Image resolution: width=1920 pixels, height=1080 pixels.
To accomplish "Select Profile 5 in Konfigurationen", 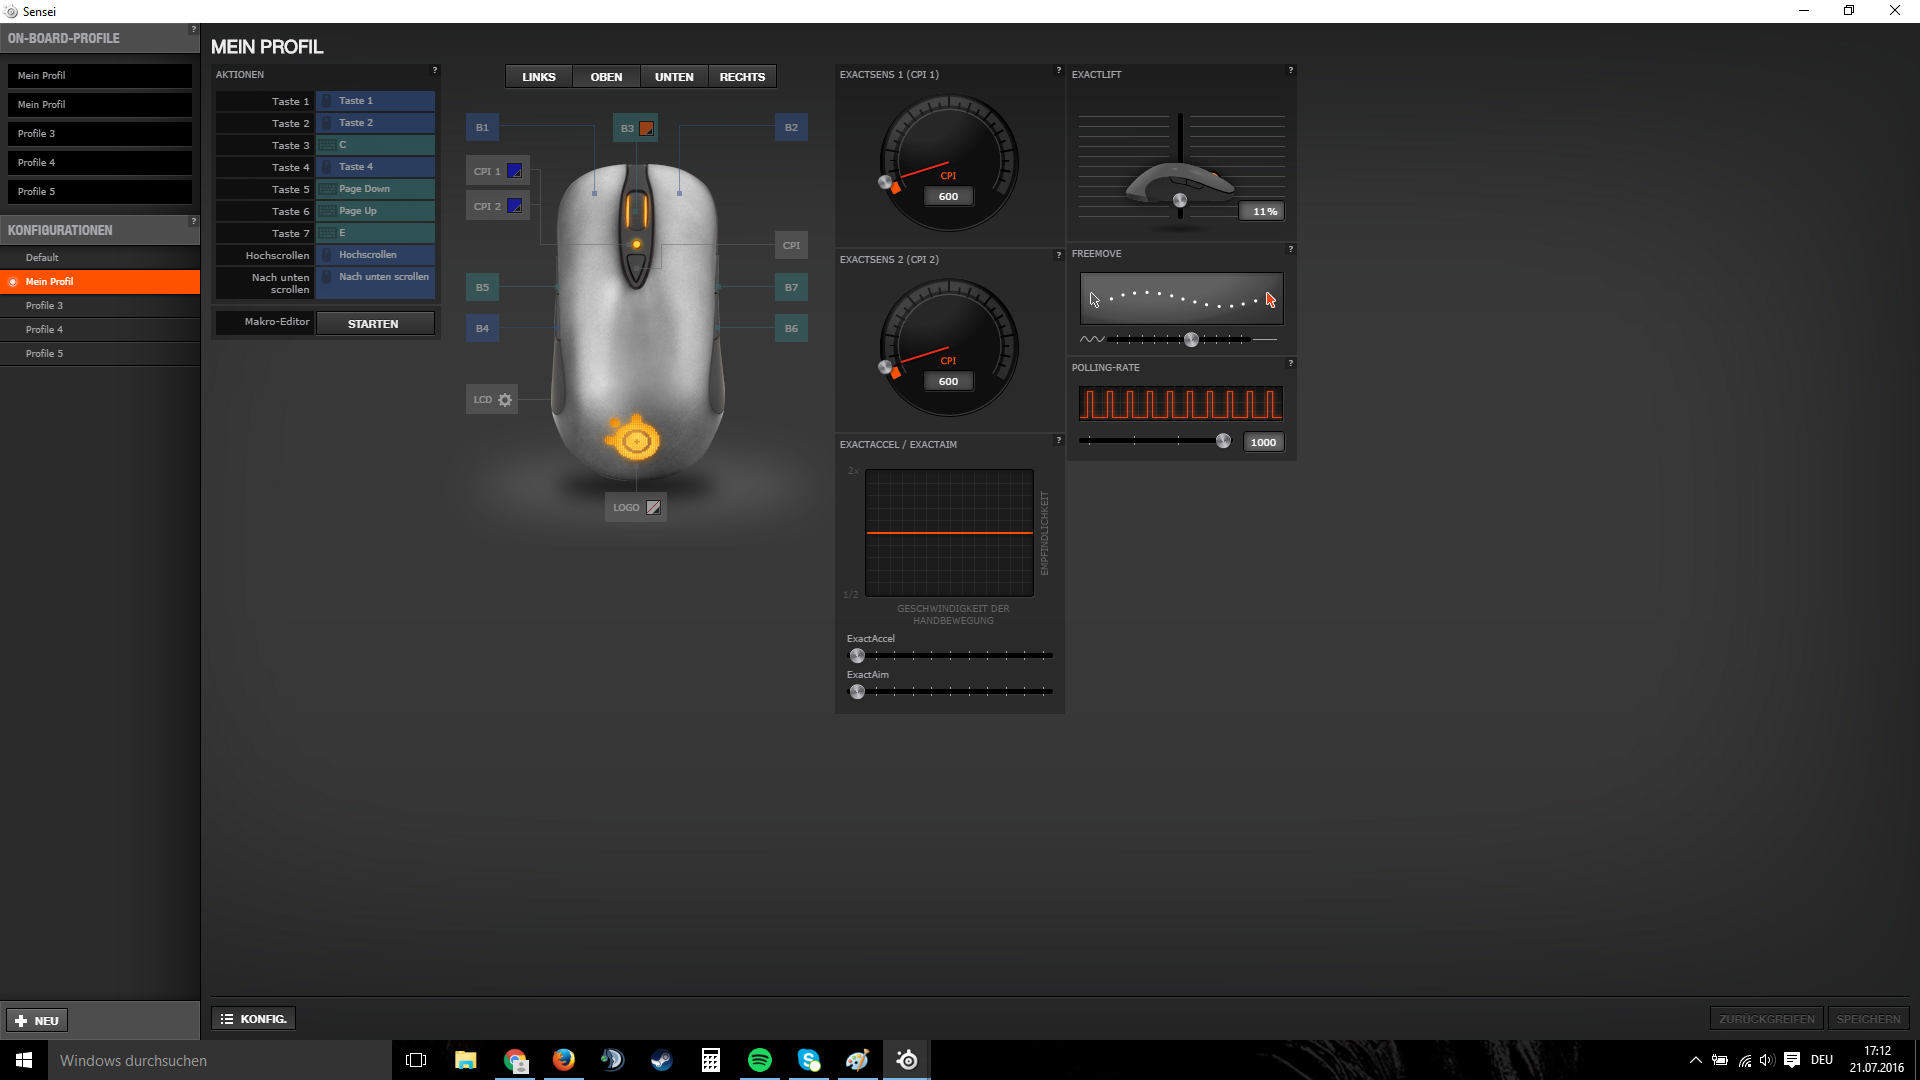I will [100, 354].
